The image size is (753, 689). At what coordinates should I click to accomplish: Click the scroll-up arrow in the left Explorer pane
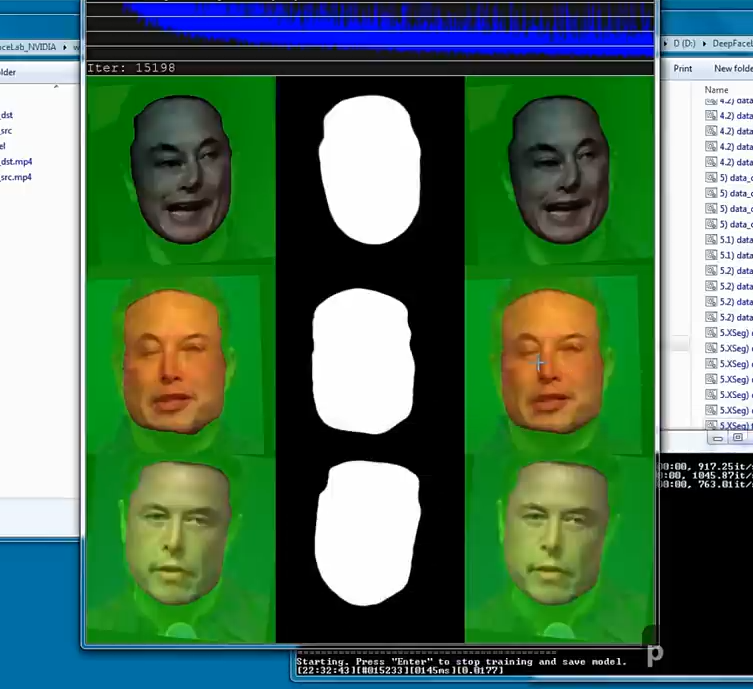coord(56,87)
